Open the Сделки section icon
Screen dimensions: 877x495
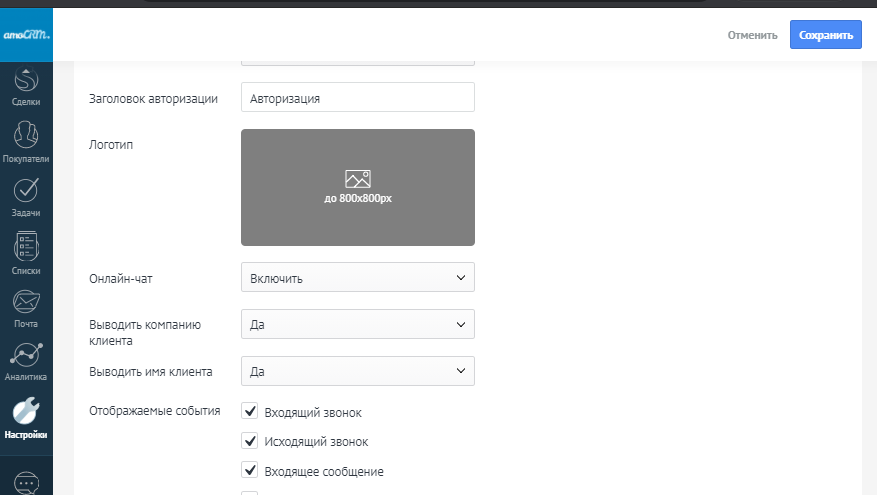[26, 78]
